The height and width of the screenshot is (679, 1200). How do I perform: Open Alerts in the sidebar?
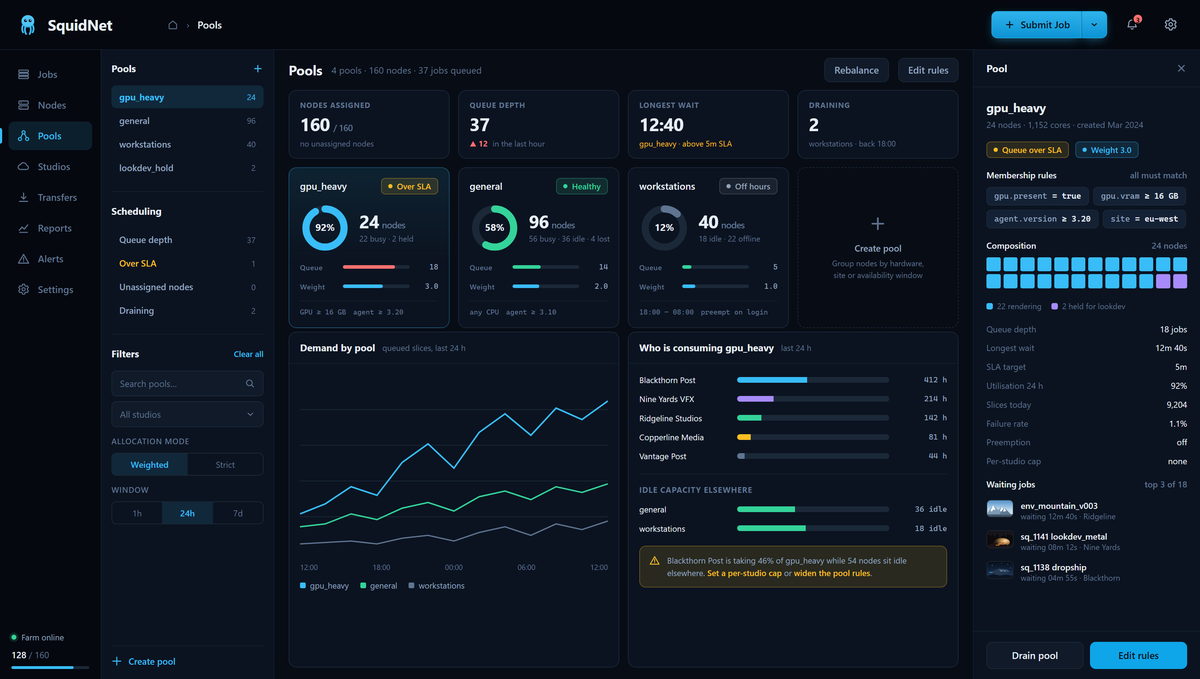tap(50, 259)
